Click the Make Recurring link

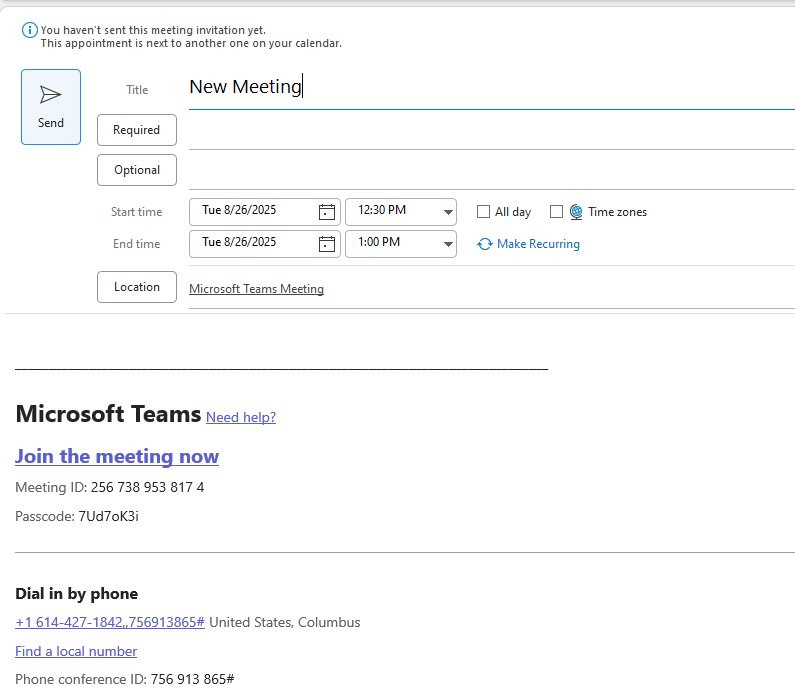click(538, 244)
